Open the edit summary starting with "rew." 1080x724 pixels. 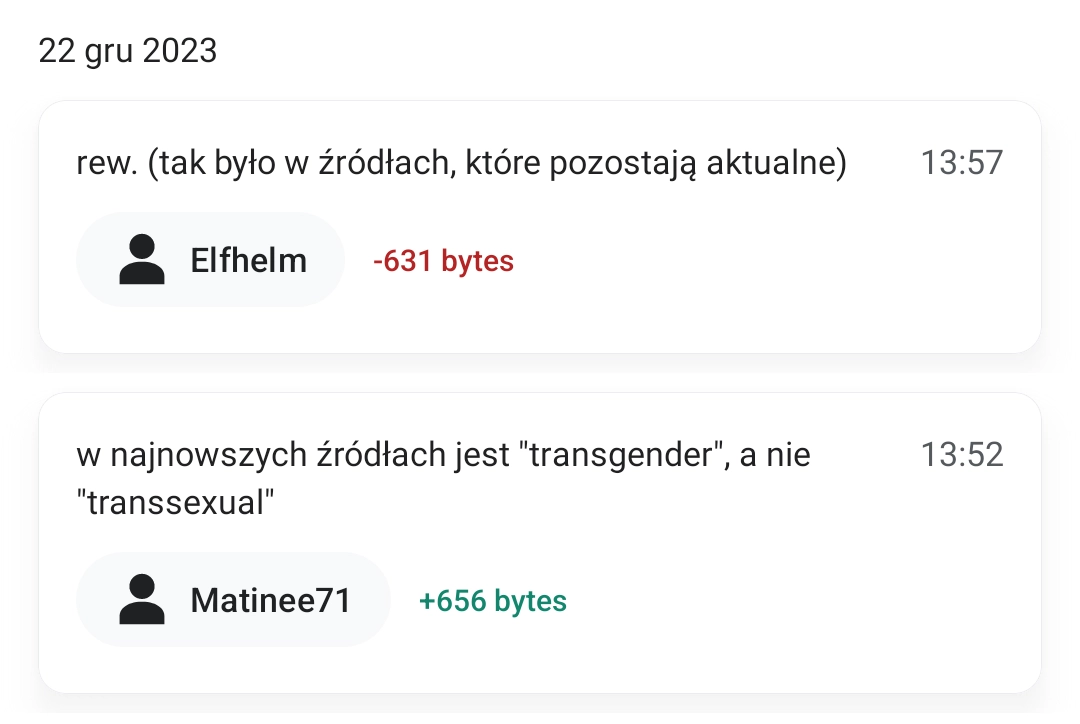[x=460, y=164]
